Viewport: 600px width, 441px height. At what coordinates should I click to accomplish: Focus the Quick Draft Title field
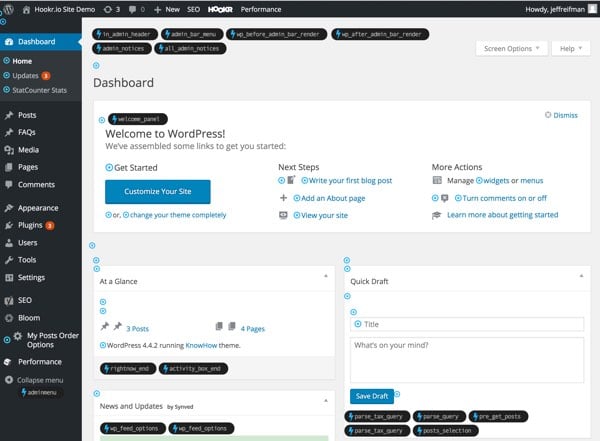point(467,324)
